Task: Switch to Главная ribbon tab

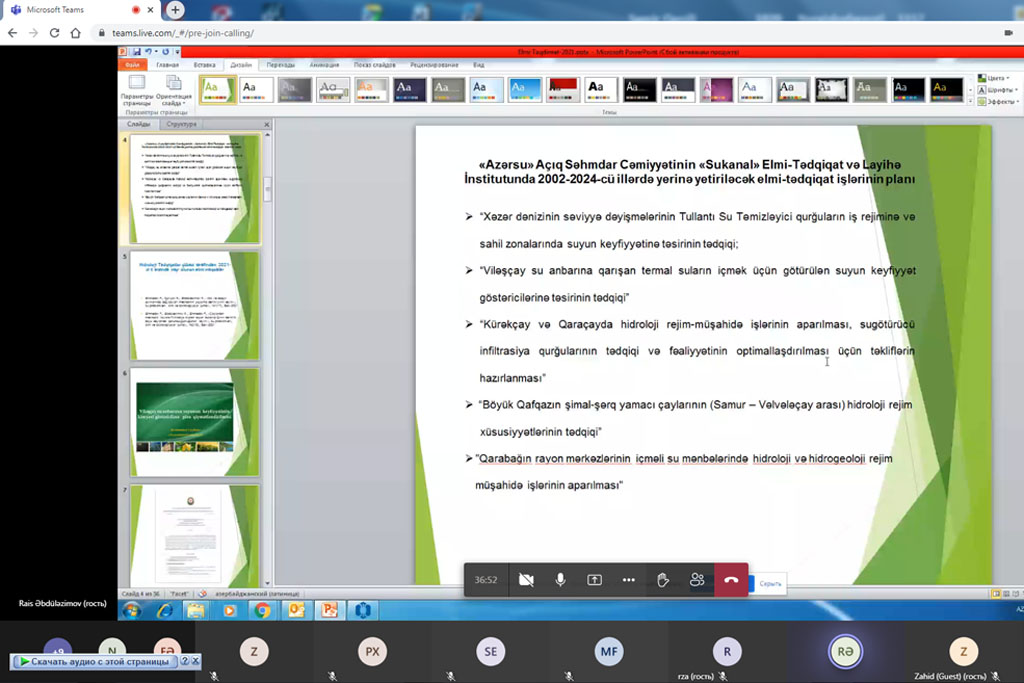Action: [167, 65]
